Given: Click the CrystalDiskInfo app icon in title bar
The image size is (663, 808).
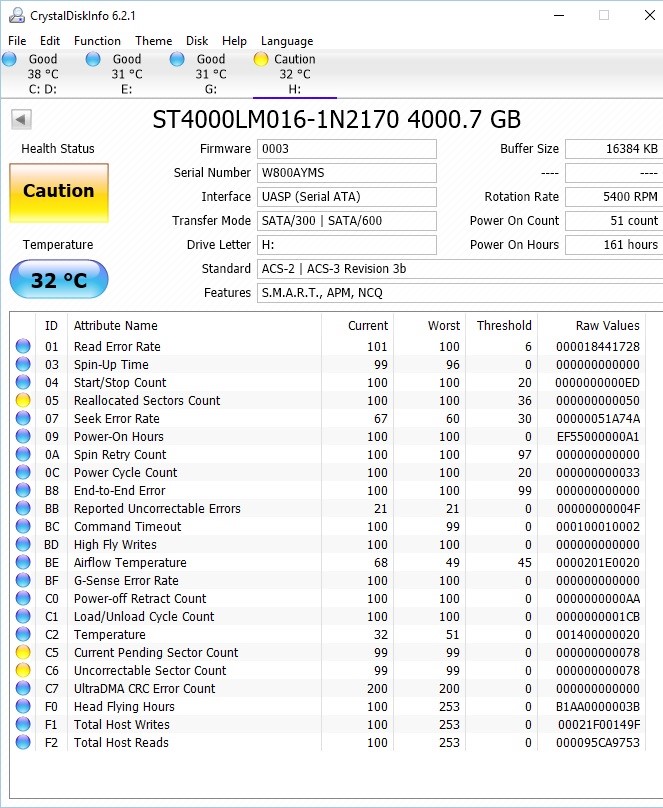Looking at the screenshot, I should click(17, 15).
